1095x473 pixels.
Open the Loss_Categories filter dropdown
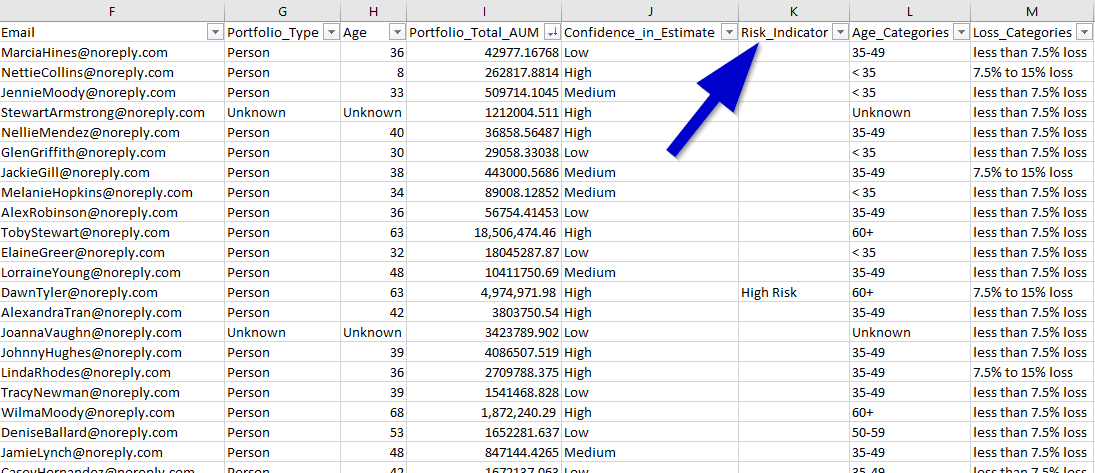[1085, 33]
